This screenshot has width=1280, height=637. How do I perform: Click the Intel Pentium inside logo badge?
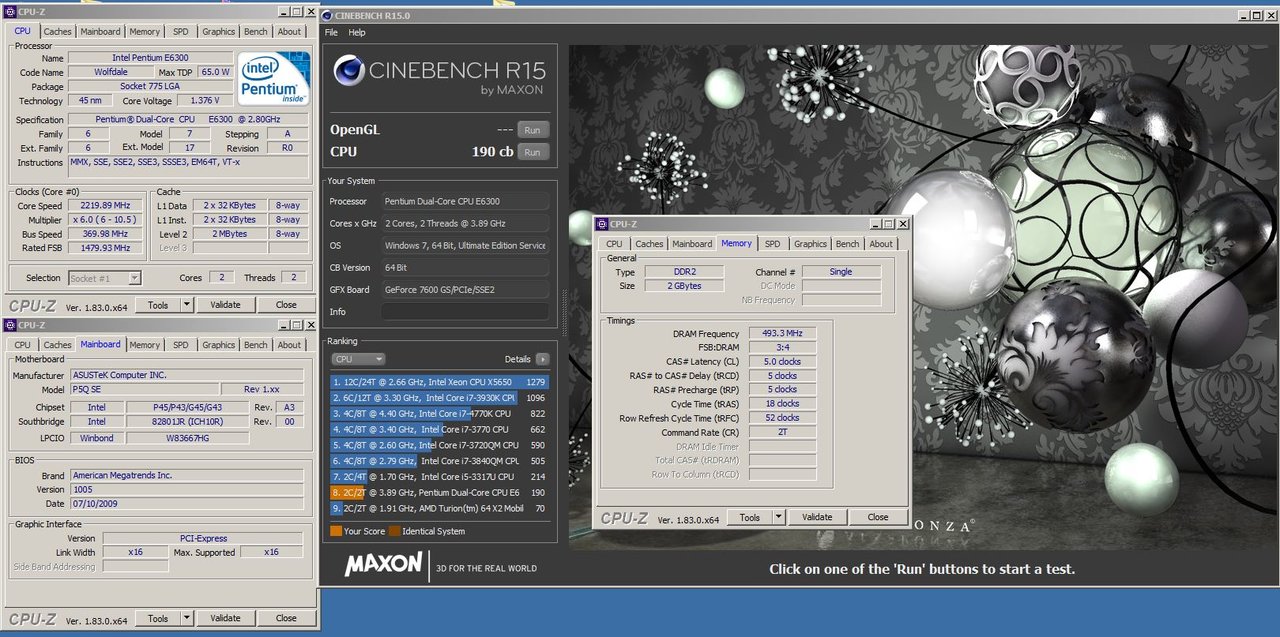(x=274, y=78)
